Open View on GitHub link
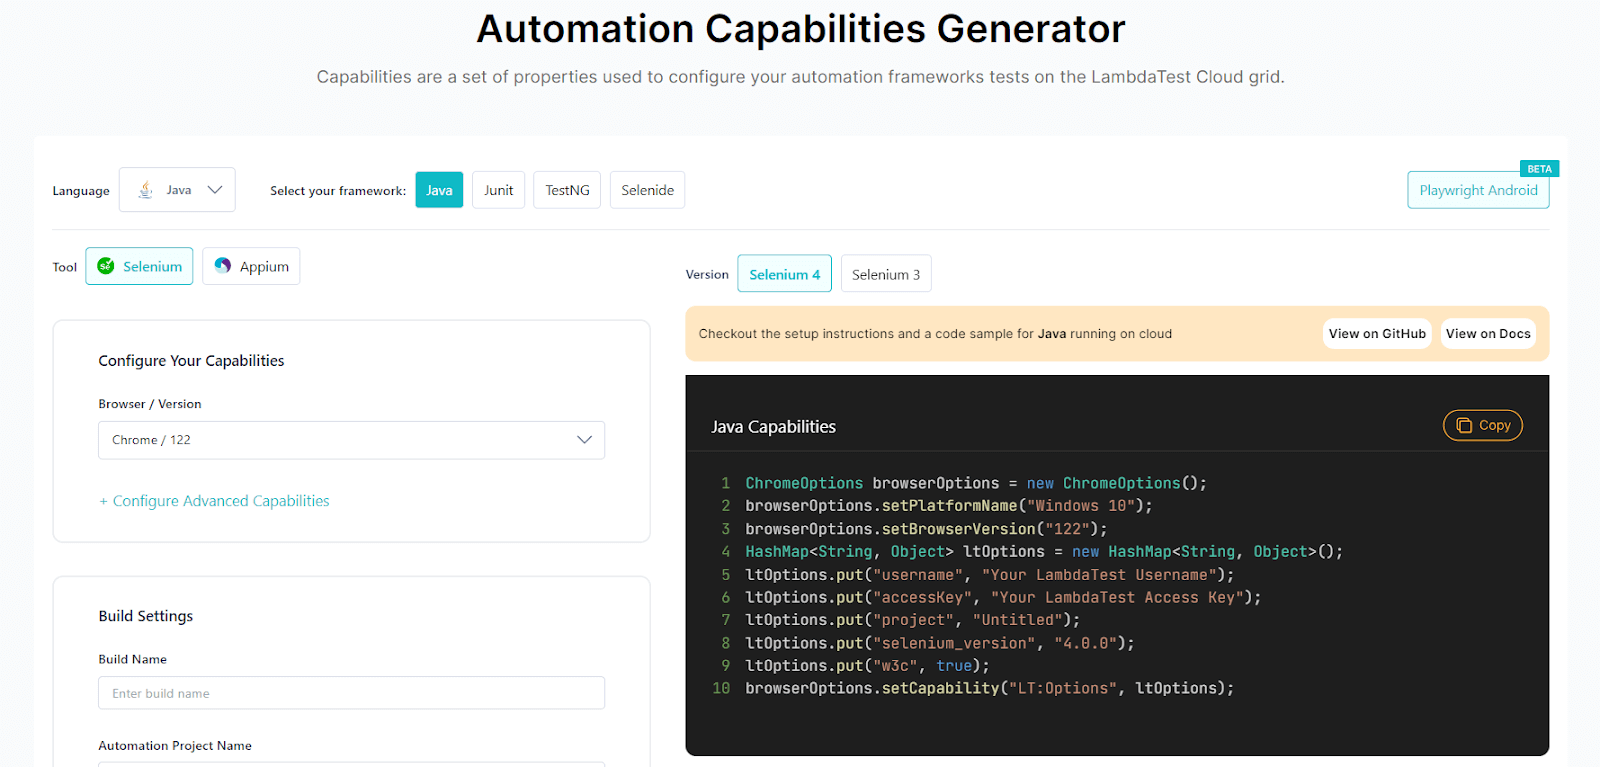This screenshot has width=1600, height=767. point(1377,334)
